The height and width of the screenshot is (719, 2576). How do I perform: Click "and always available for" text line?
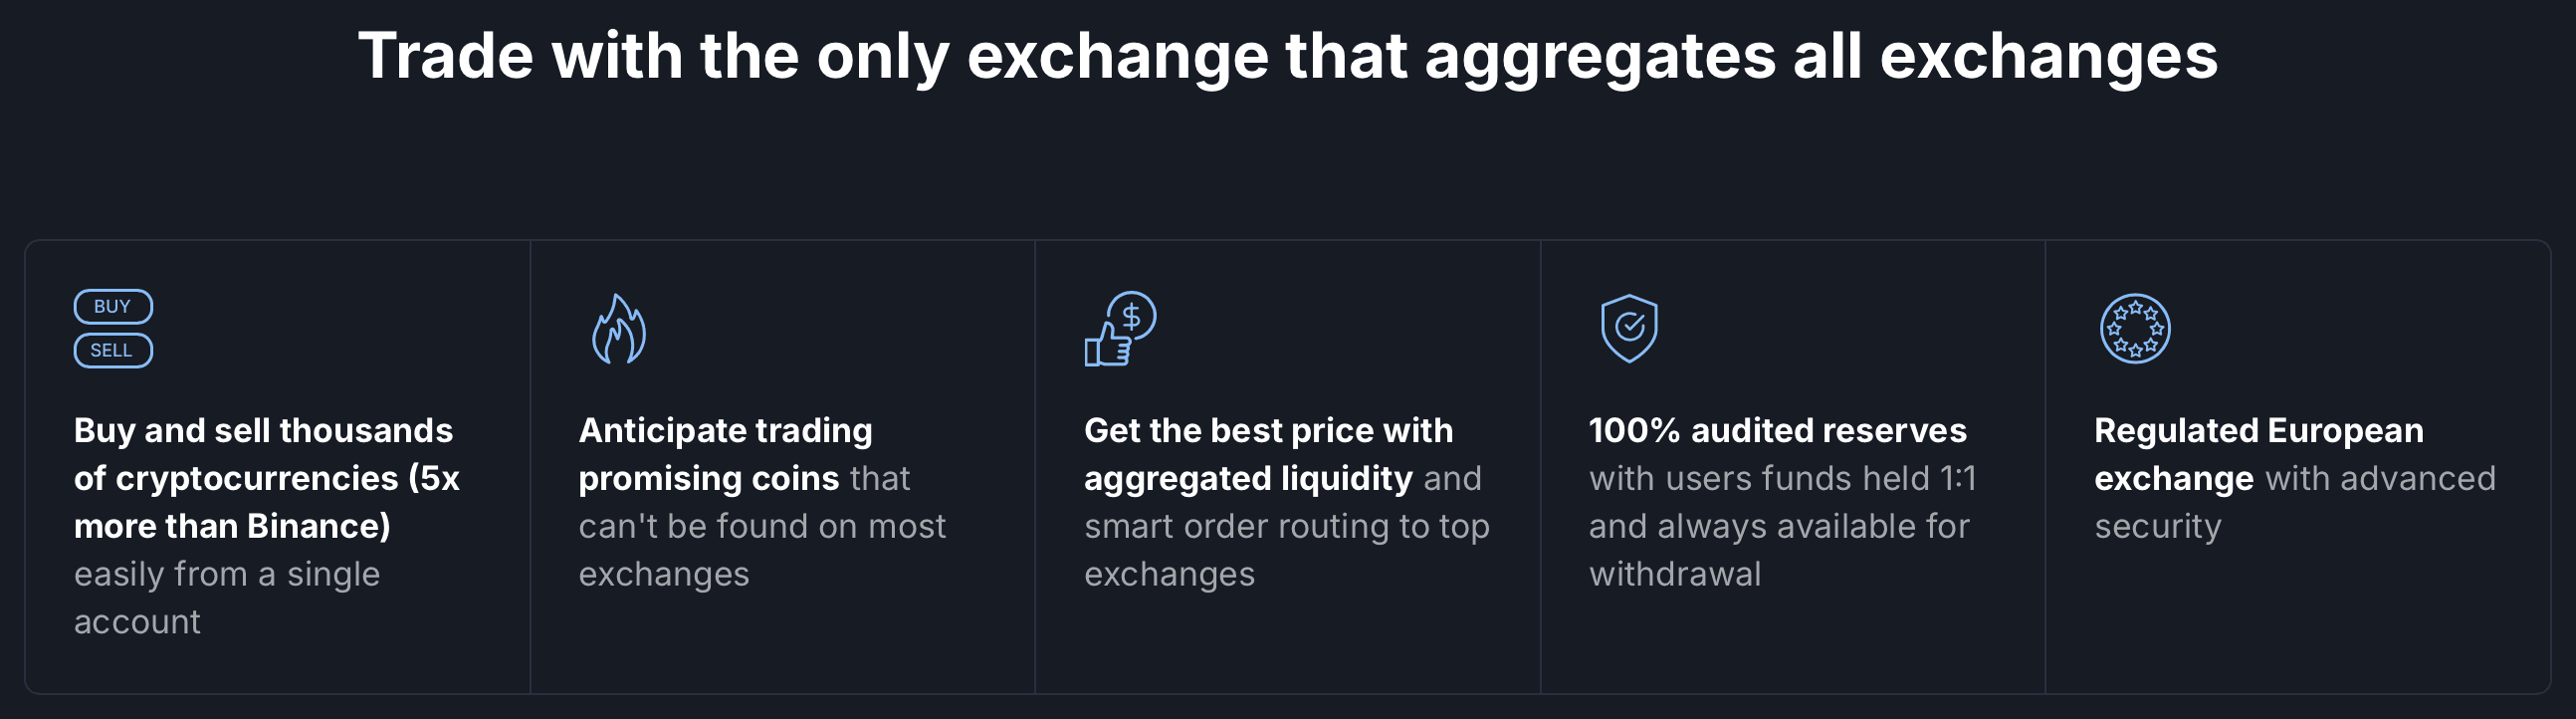tap(1779, 527)
